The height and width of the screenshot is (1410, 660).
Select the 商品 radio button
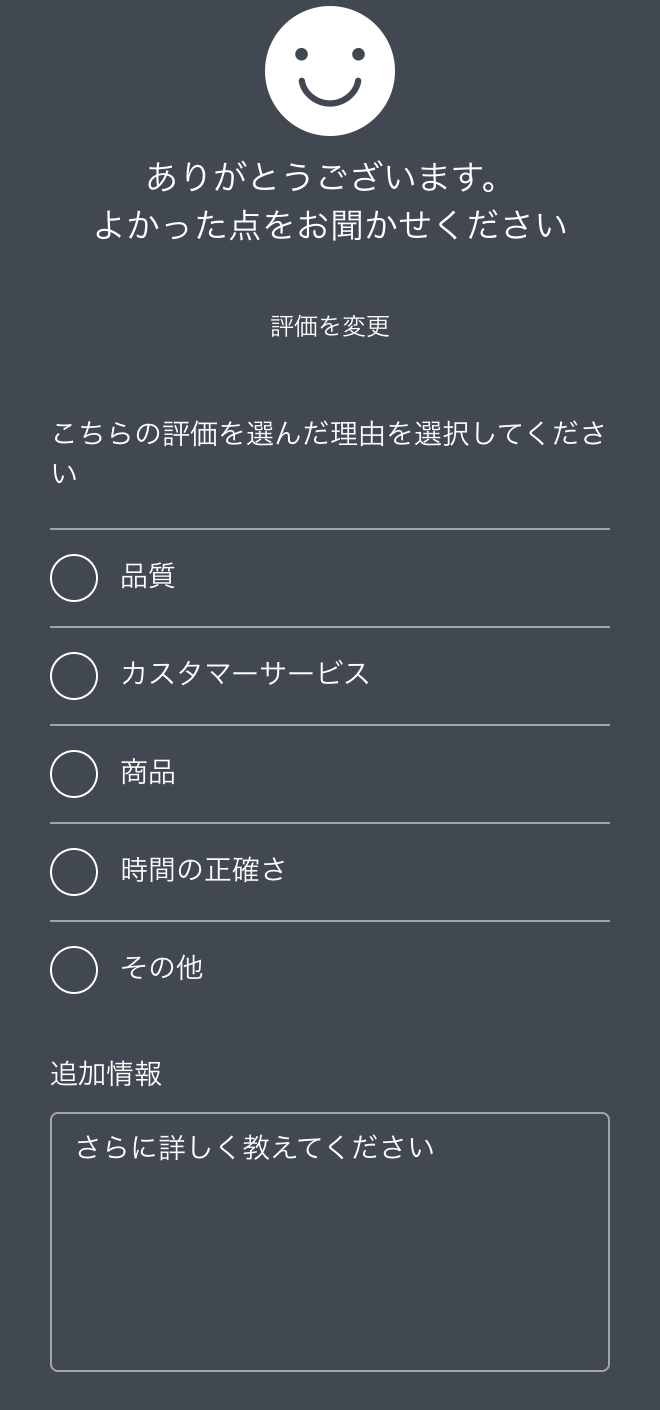pos(73,773)
